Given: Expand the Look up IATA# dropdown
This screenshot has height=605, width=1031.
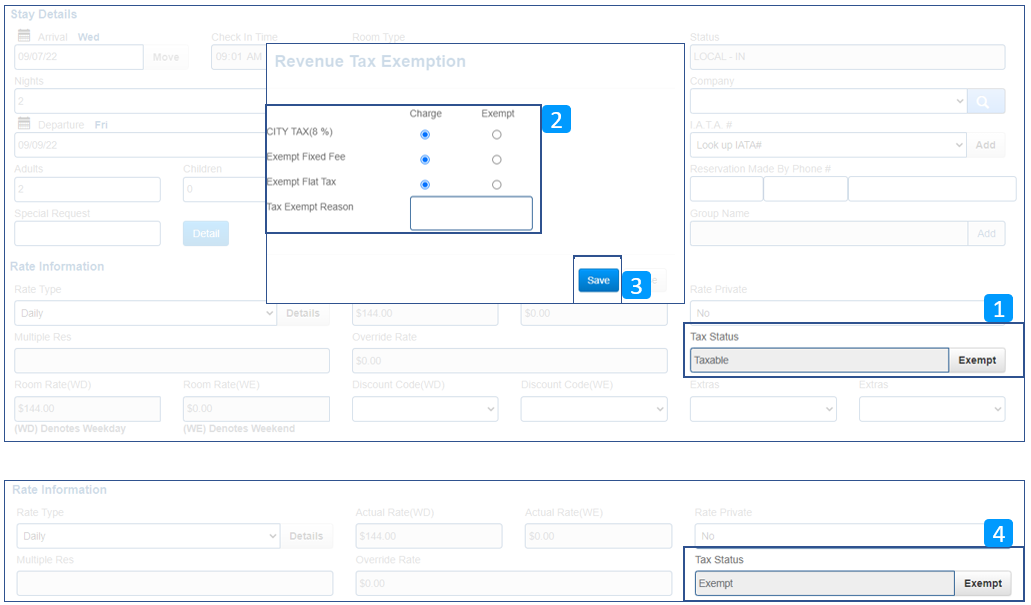Looking at the screenshot, I should [x=828, y=145].
